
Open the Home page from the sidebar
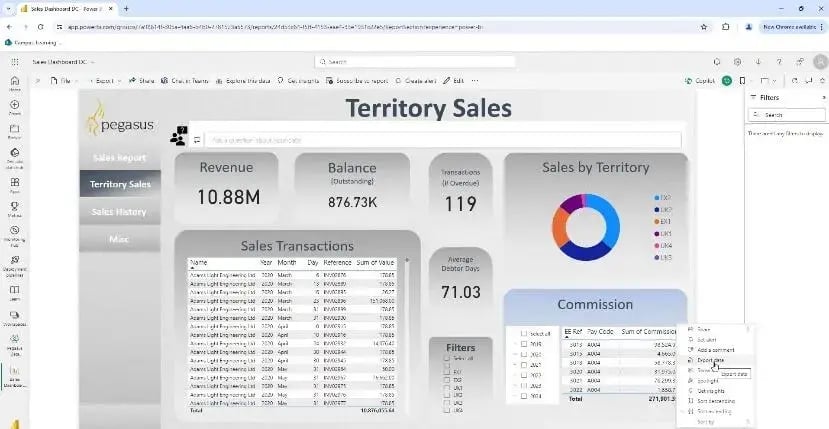point(15,83)
